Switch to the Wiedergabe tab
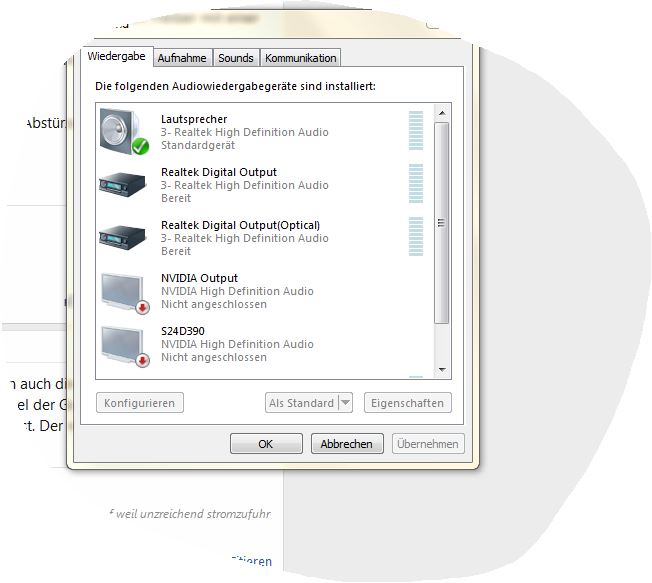 click(117, 56)
